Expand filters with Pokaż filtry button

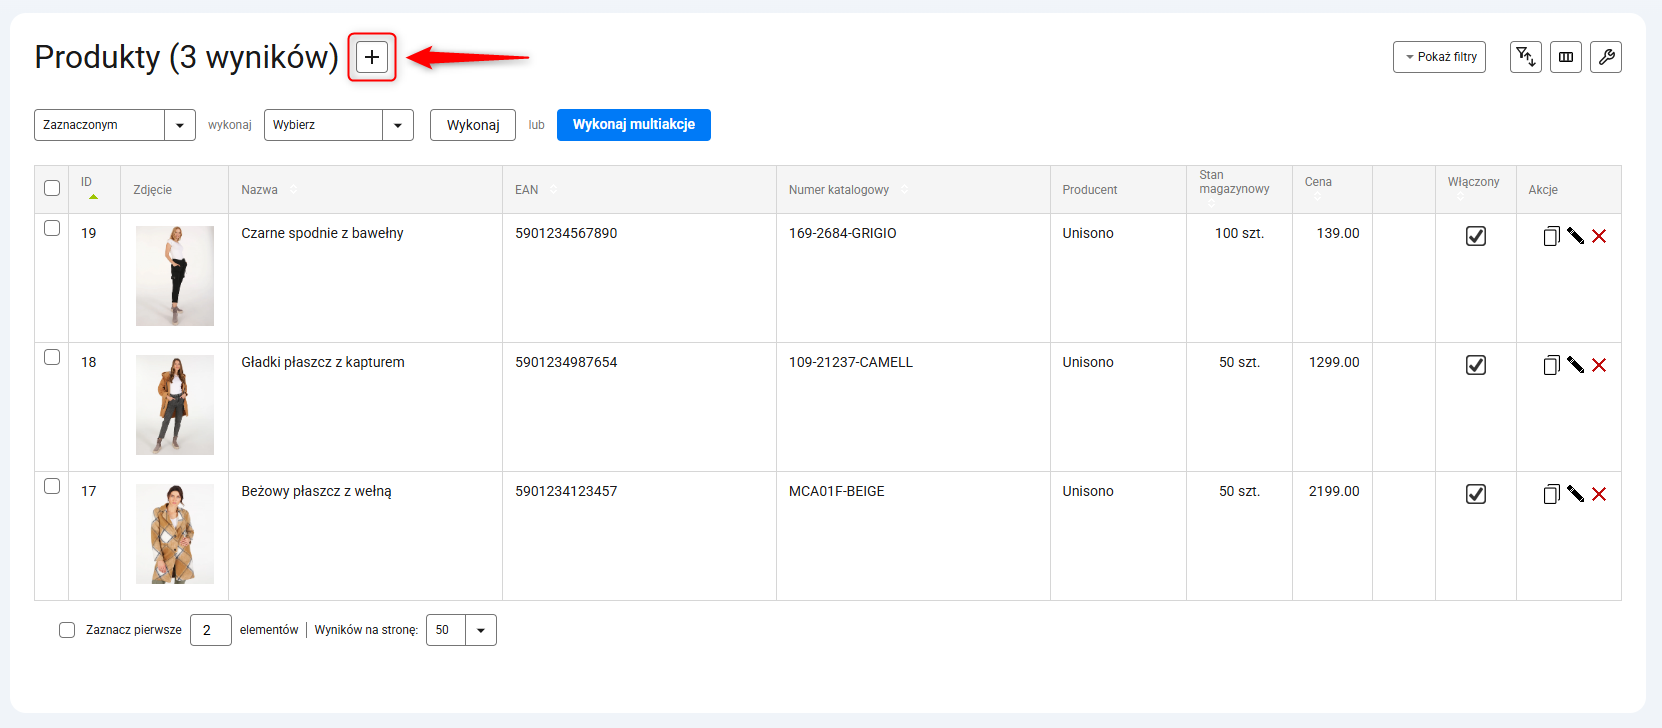pyautogui.click(x=1439, y=57)
